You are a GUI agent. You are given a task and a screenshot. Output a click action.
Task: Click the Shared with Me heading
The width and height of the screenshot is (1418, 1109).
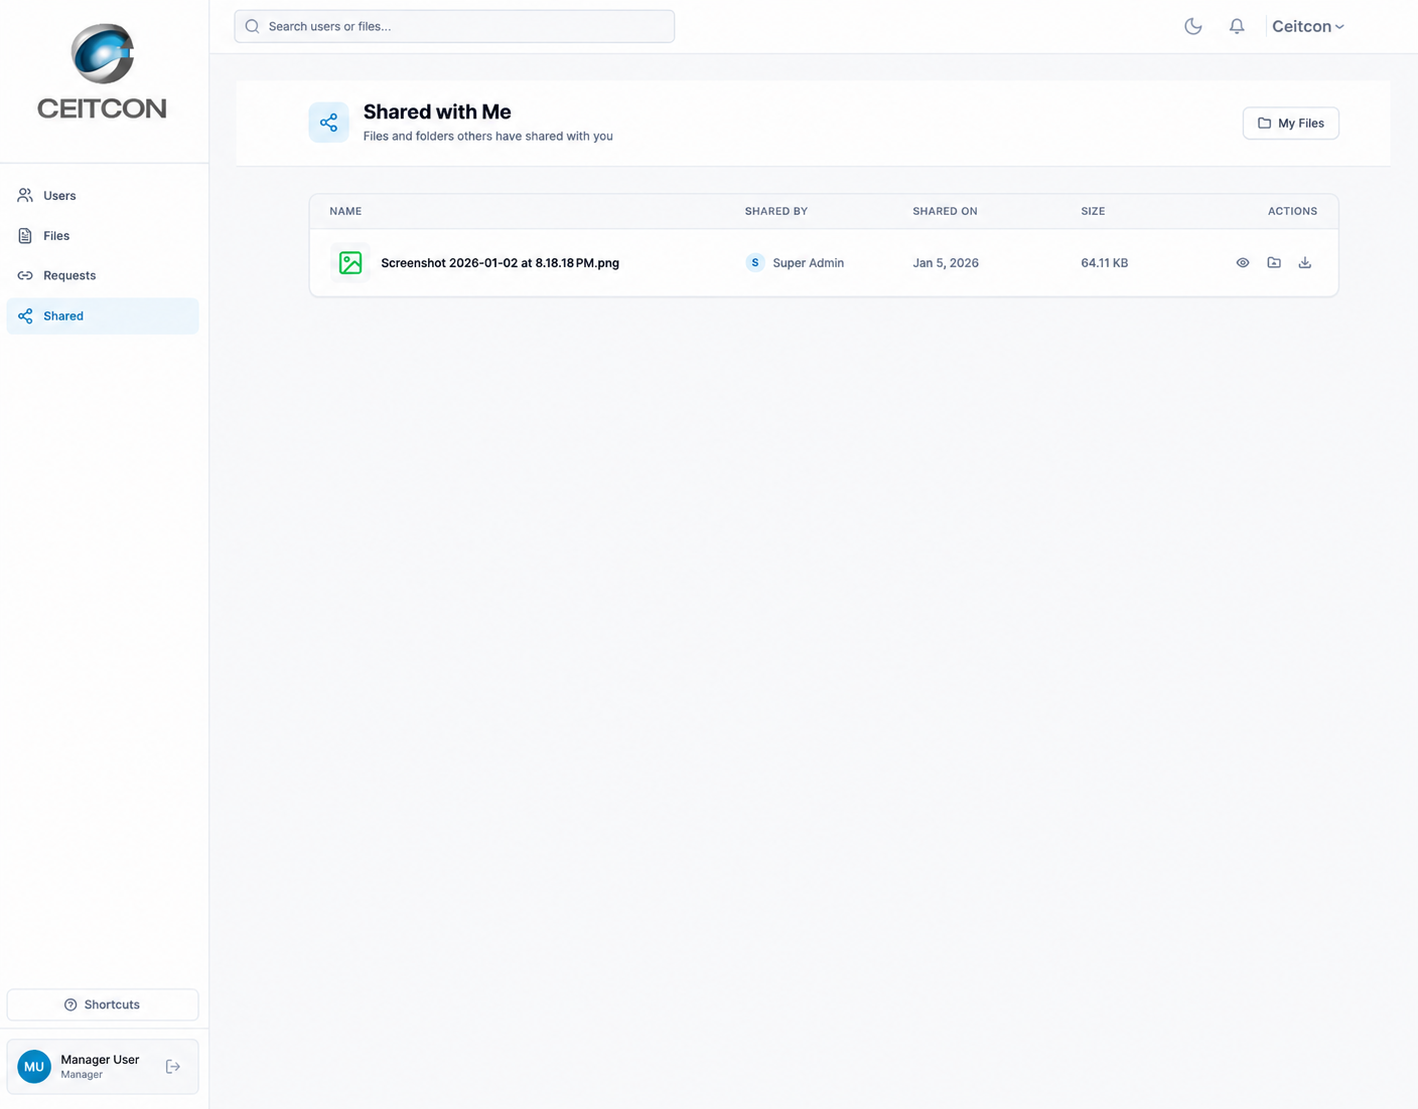[x=437, y=112]
